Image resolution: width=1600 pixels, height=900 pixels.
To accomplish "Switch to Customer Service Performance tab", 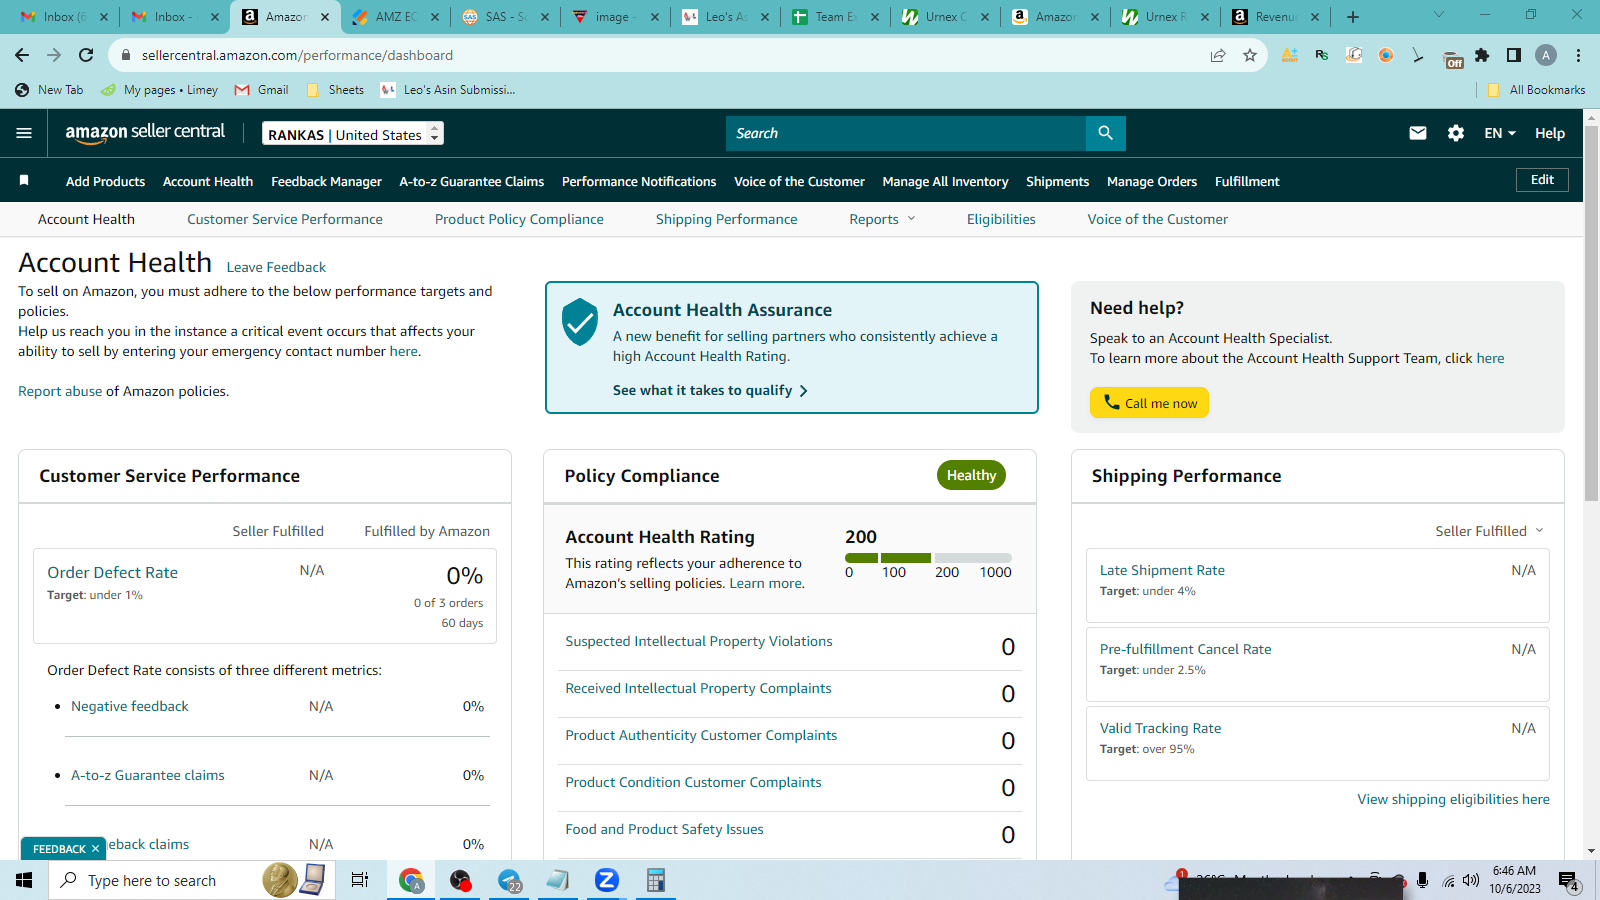I will click(x=285, y=219).
